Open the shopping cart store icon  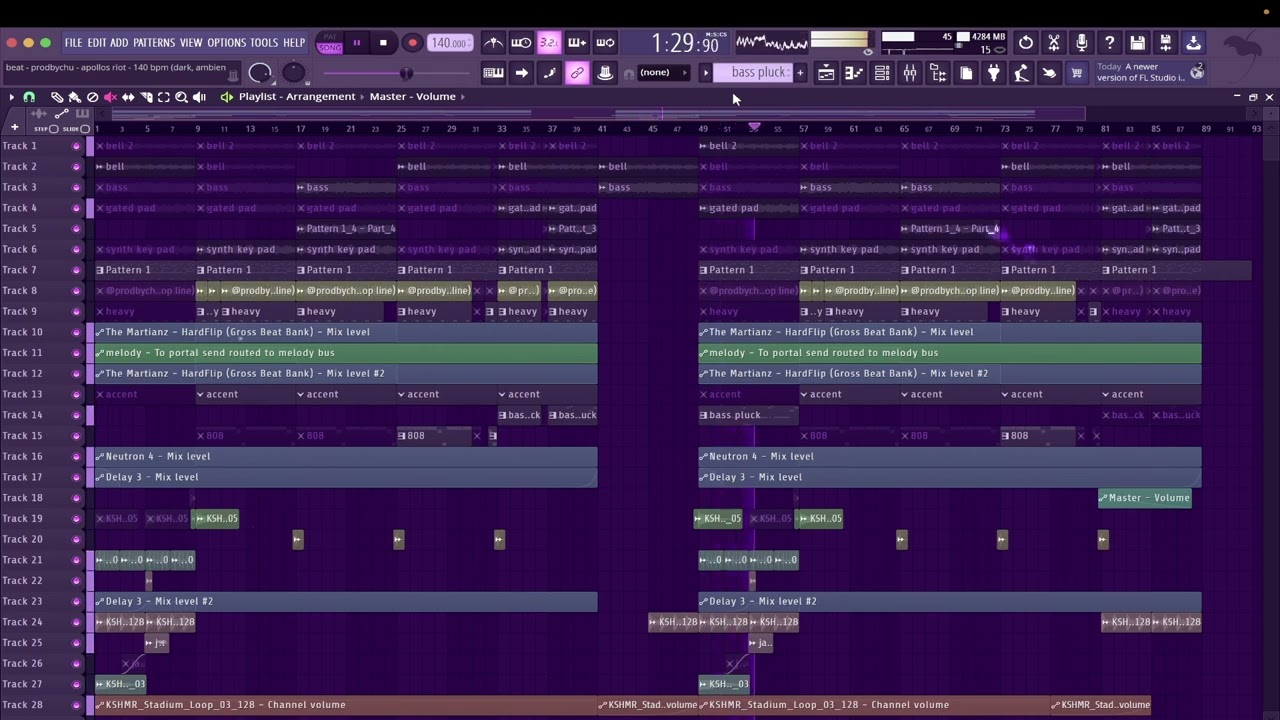pos(1077,73)
